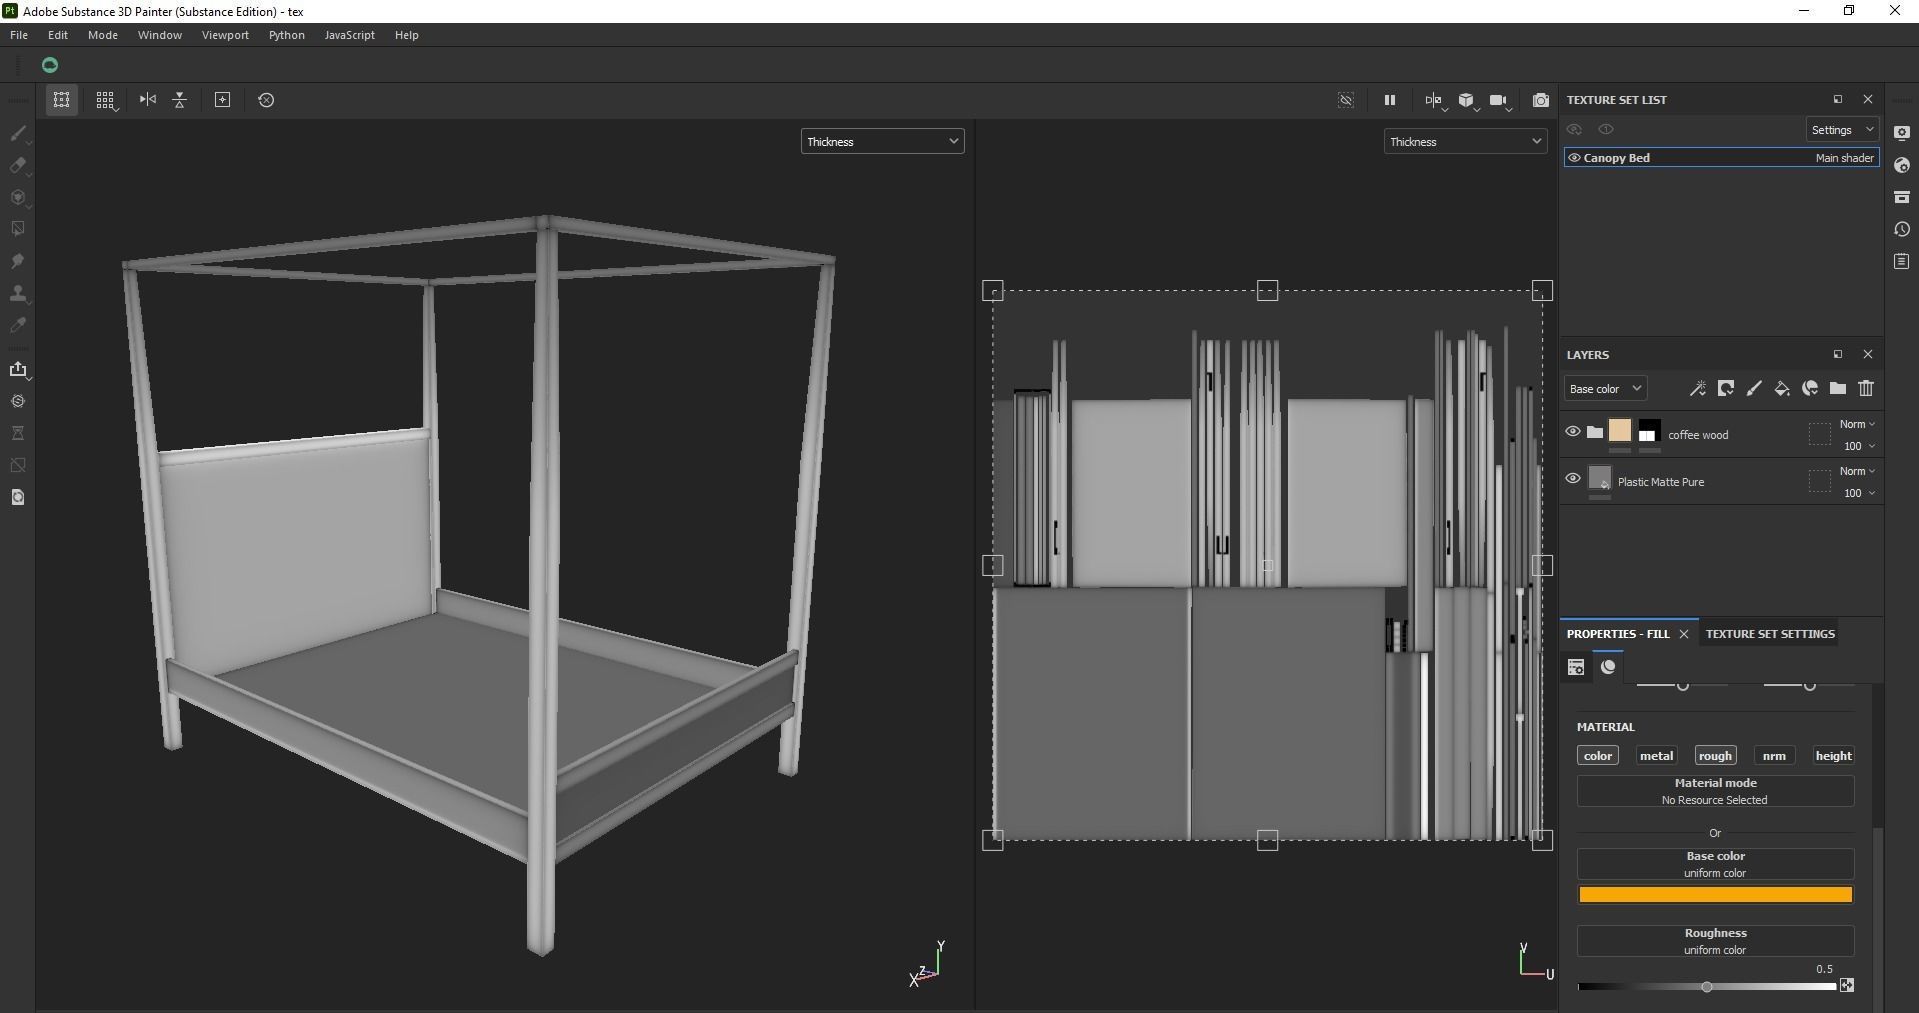Open the Edit menu

click(x=58, y=35)
